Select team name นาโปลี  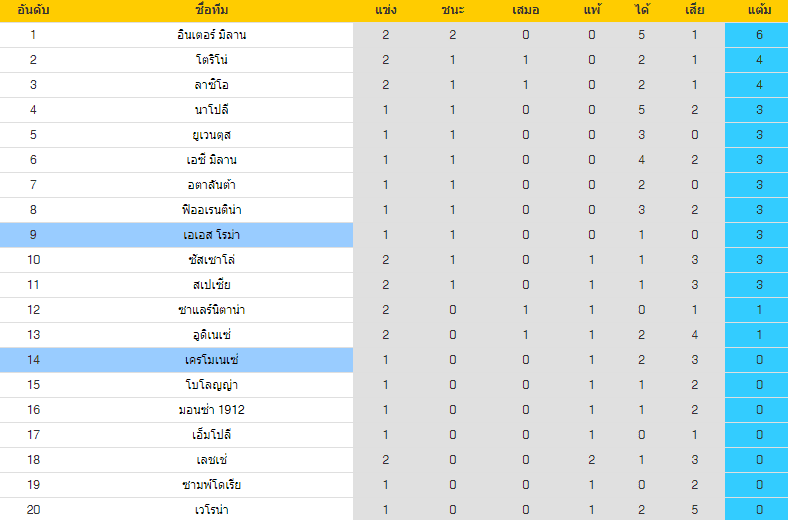212,110
